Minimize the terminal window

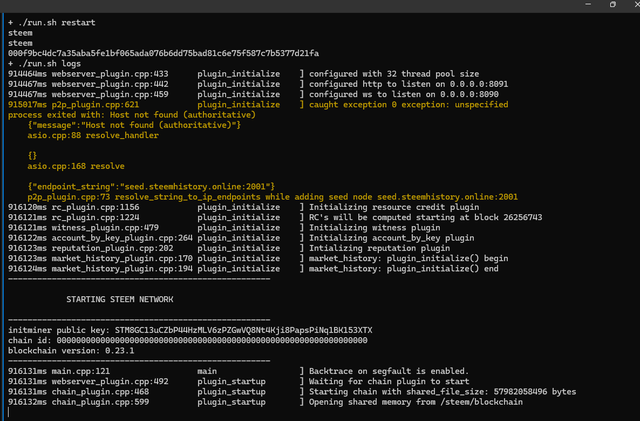(x=588, y=4)
